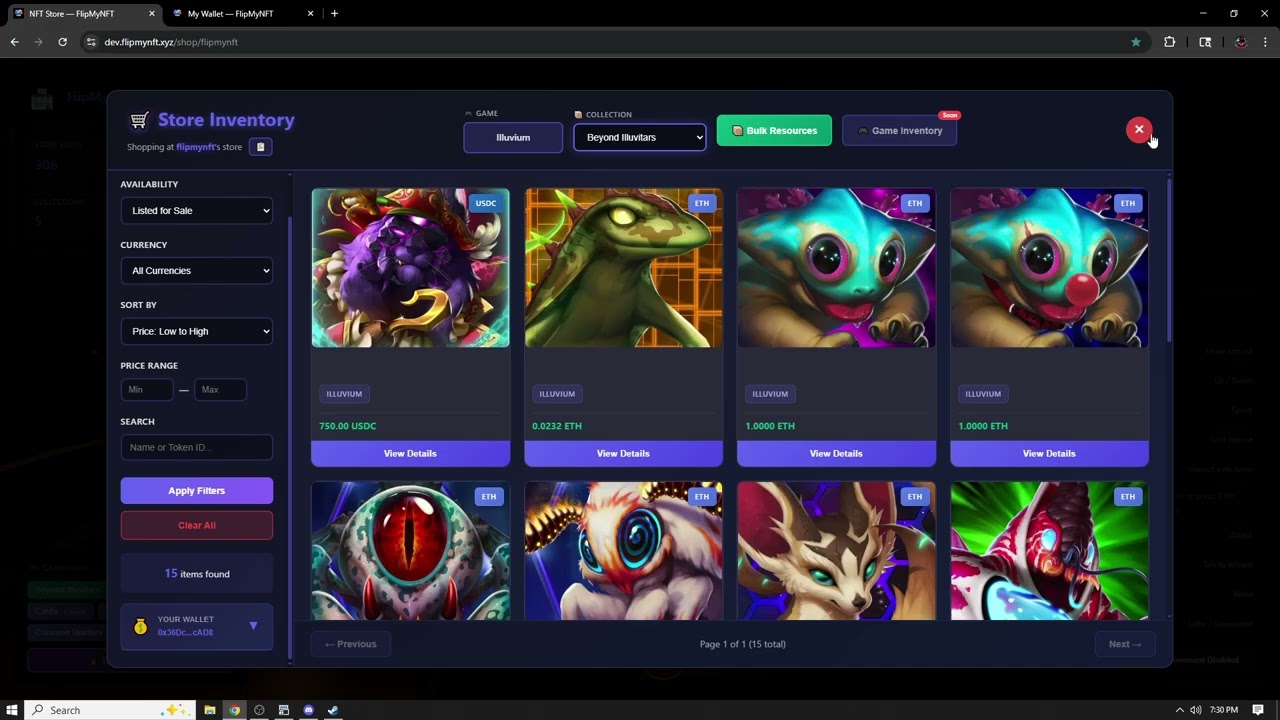
Task: Open the flipmynft store link
Action: [195, 147]
